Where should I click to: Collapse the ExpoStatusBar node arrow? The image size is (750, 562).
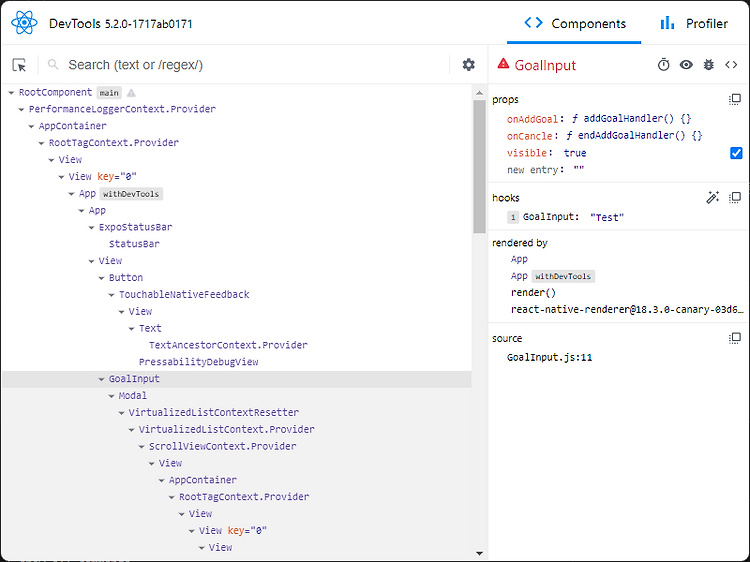[x=91, y=228]
